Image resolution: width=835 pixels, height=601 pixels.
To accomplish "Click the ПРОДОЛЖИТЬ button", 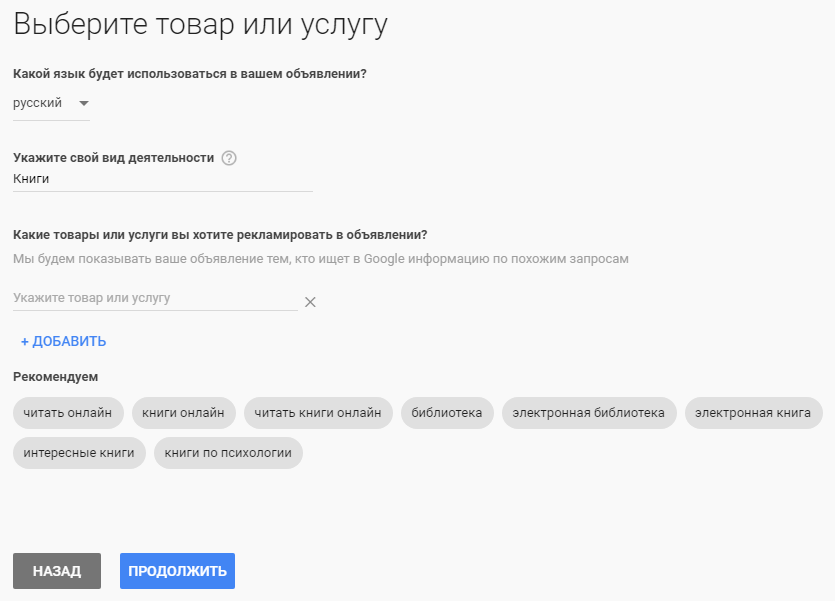I will coord(177,571).
